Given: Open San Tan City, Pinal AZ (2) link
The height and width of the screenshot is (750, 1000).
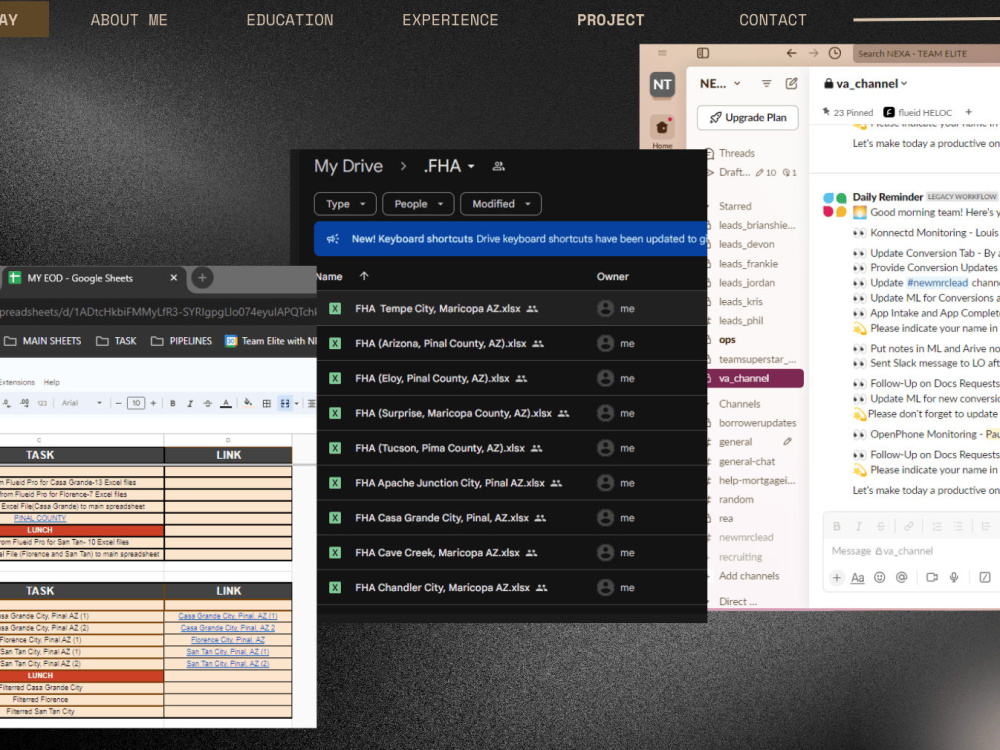Looking at the screenshot, I should point(228,664).
